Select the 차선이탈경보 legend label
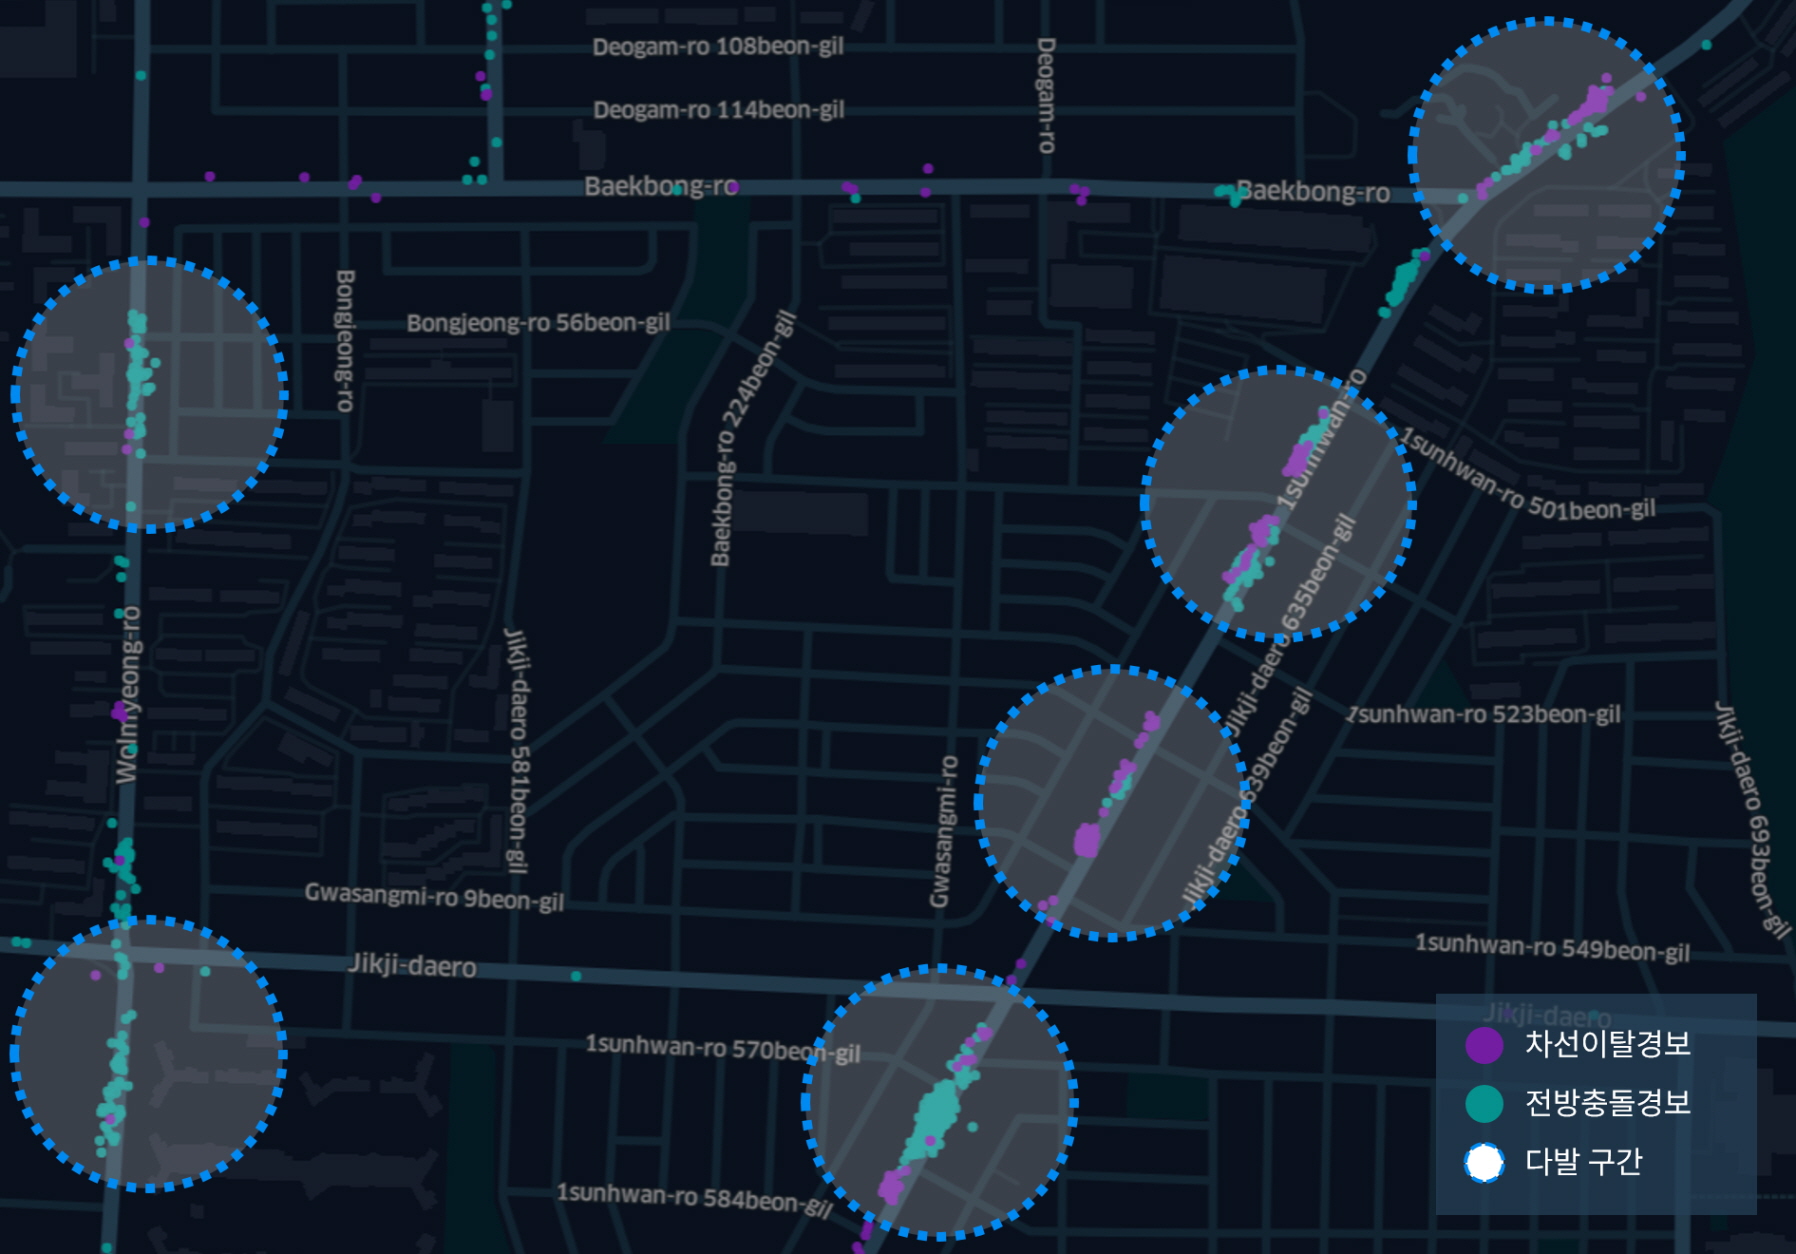Screen dimensions: 1796x1254 pyautogui.click(x=1607, y=1044)
